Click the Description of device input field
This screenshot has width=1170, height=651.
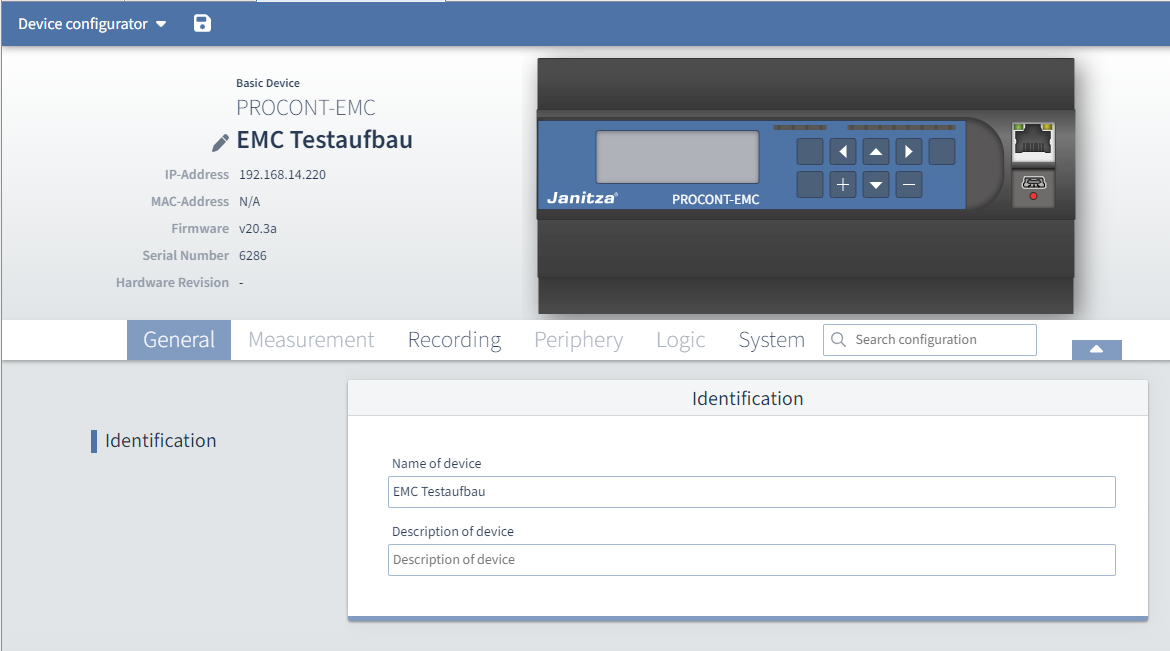pyautogui.click(x=751, y=559)
